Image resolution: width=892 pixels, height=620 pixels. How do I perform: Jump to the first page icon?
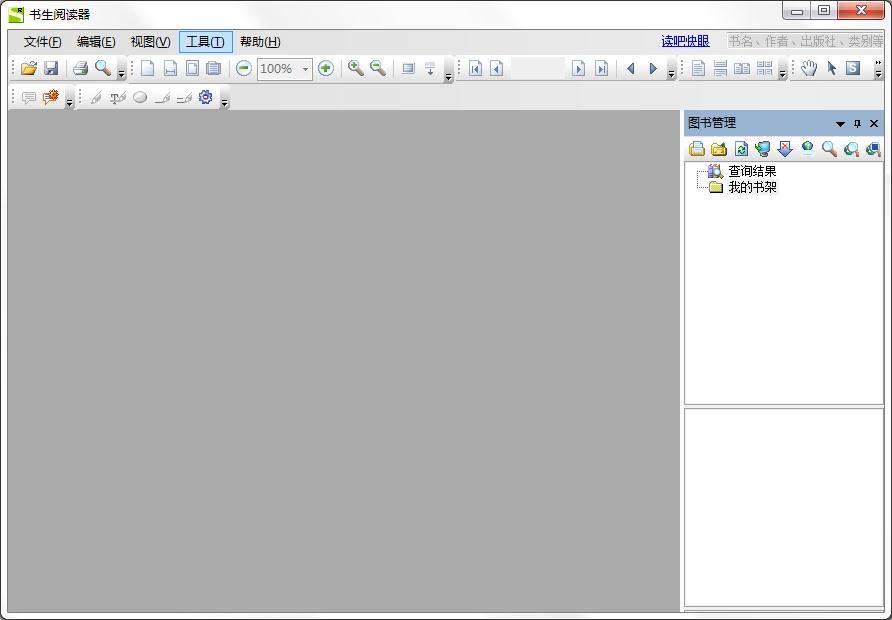pos(475,68)
